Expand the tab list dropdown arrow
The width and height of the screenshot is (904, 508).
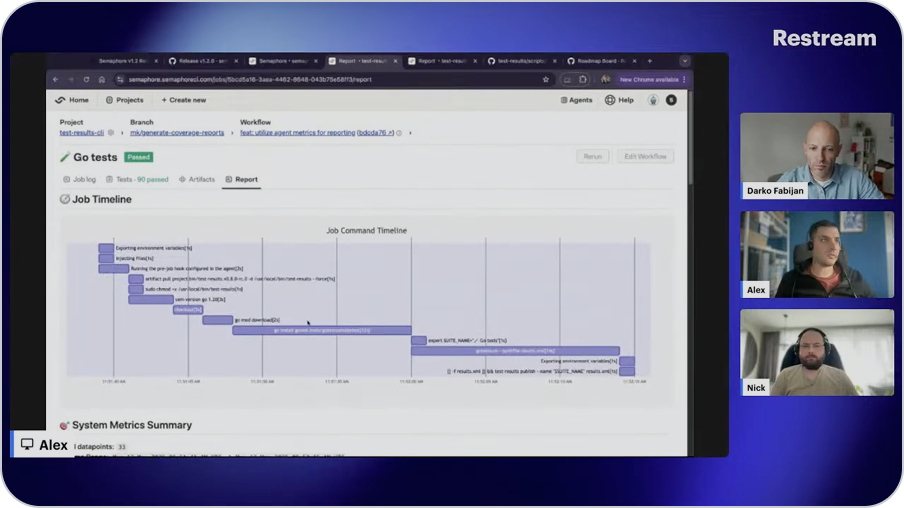pos(684,61)
